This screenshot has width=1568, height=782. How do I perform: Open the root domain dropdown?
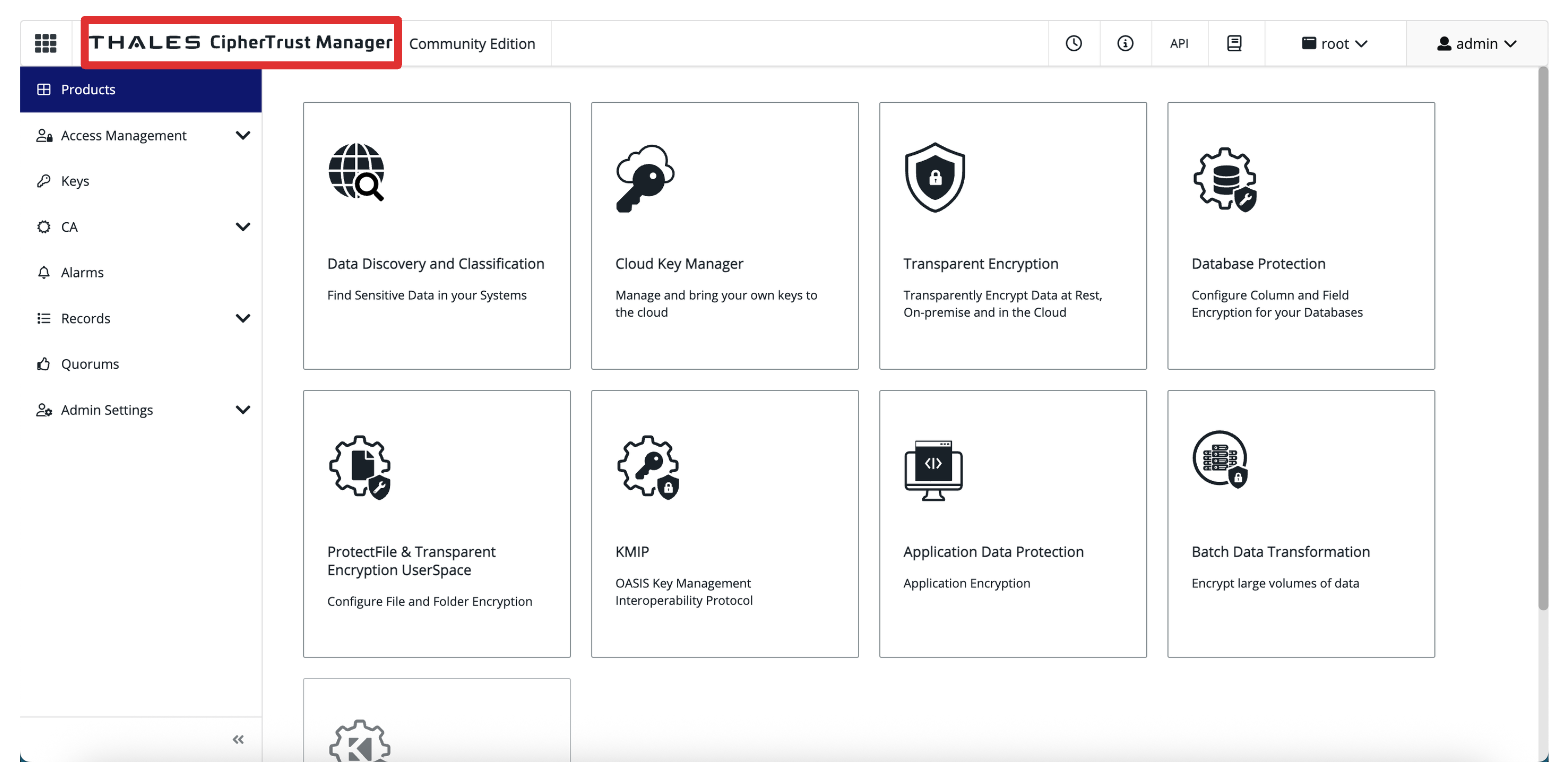point(1334,44)
